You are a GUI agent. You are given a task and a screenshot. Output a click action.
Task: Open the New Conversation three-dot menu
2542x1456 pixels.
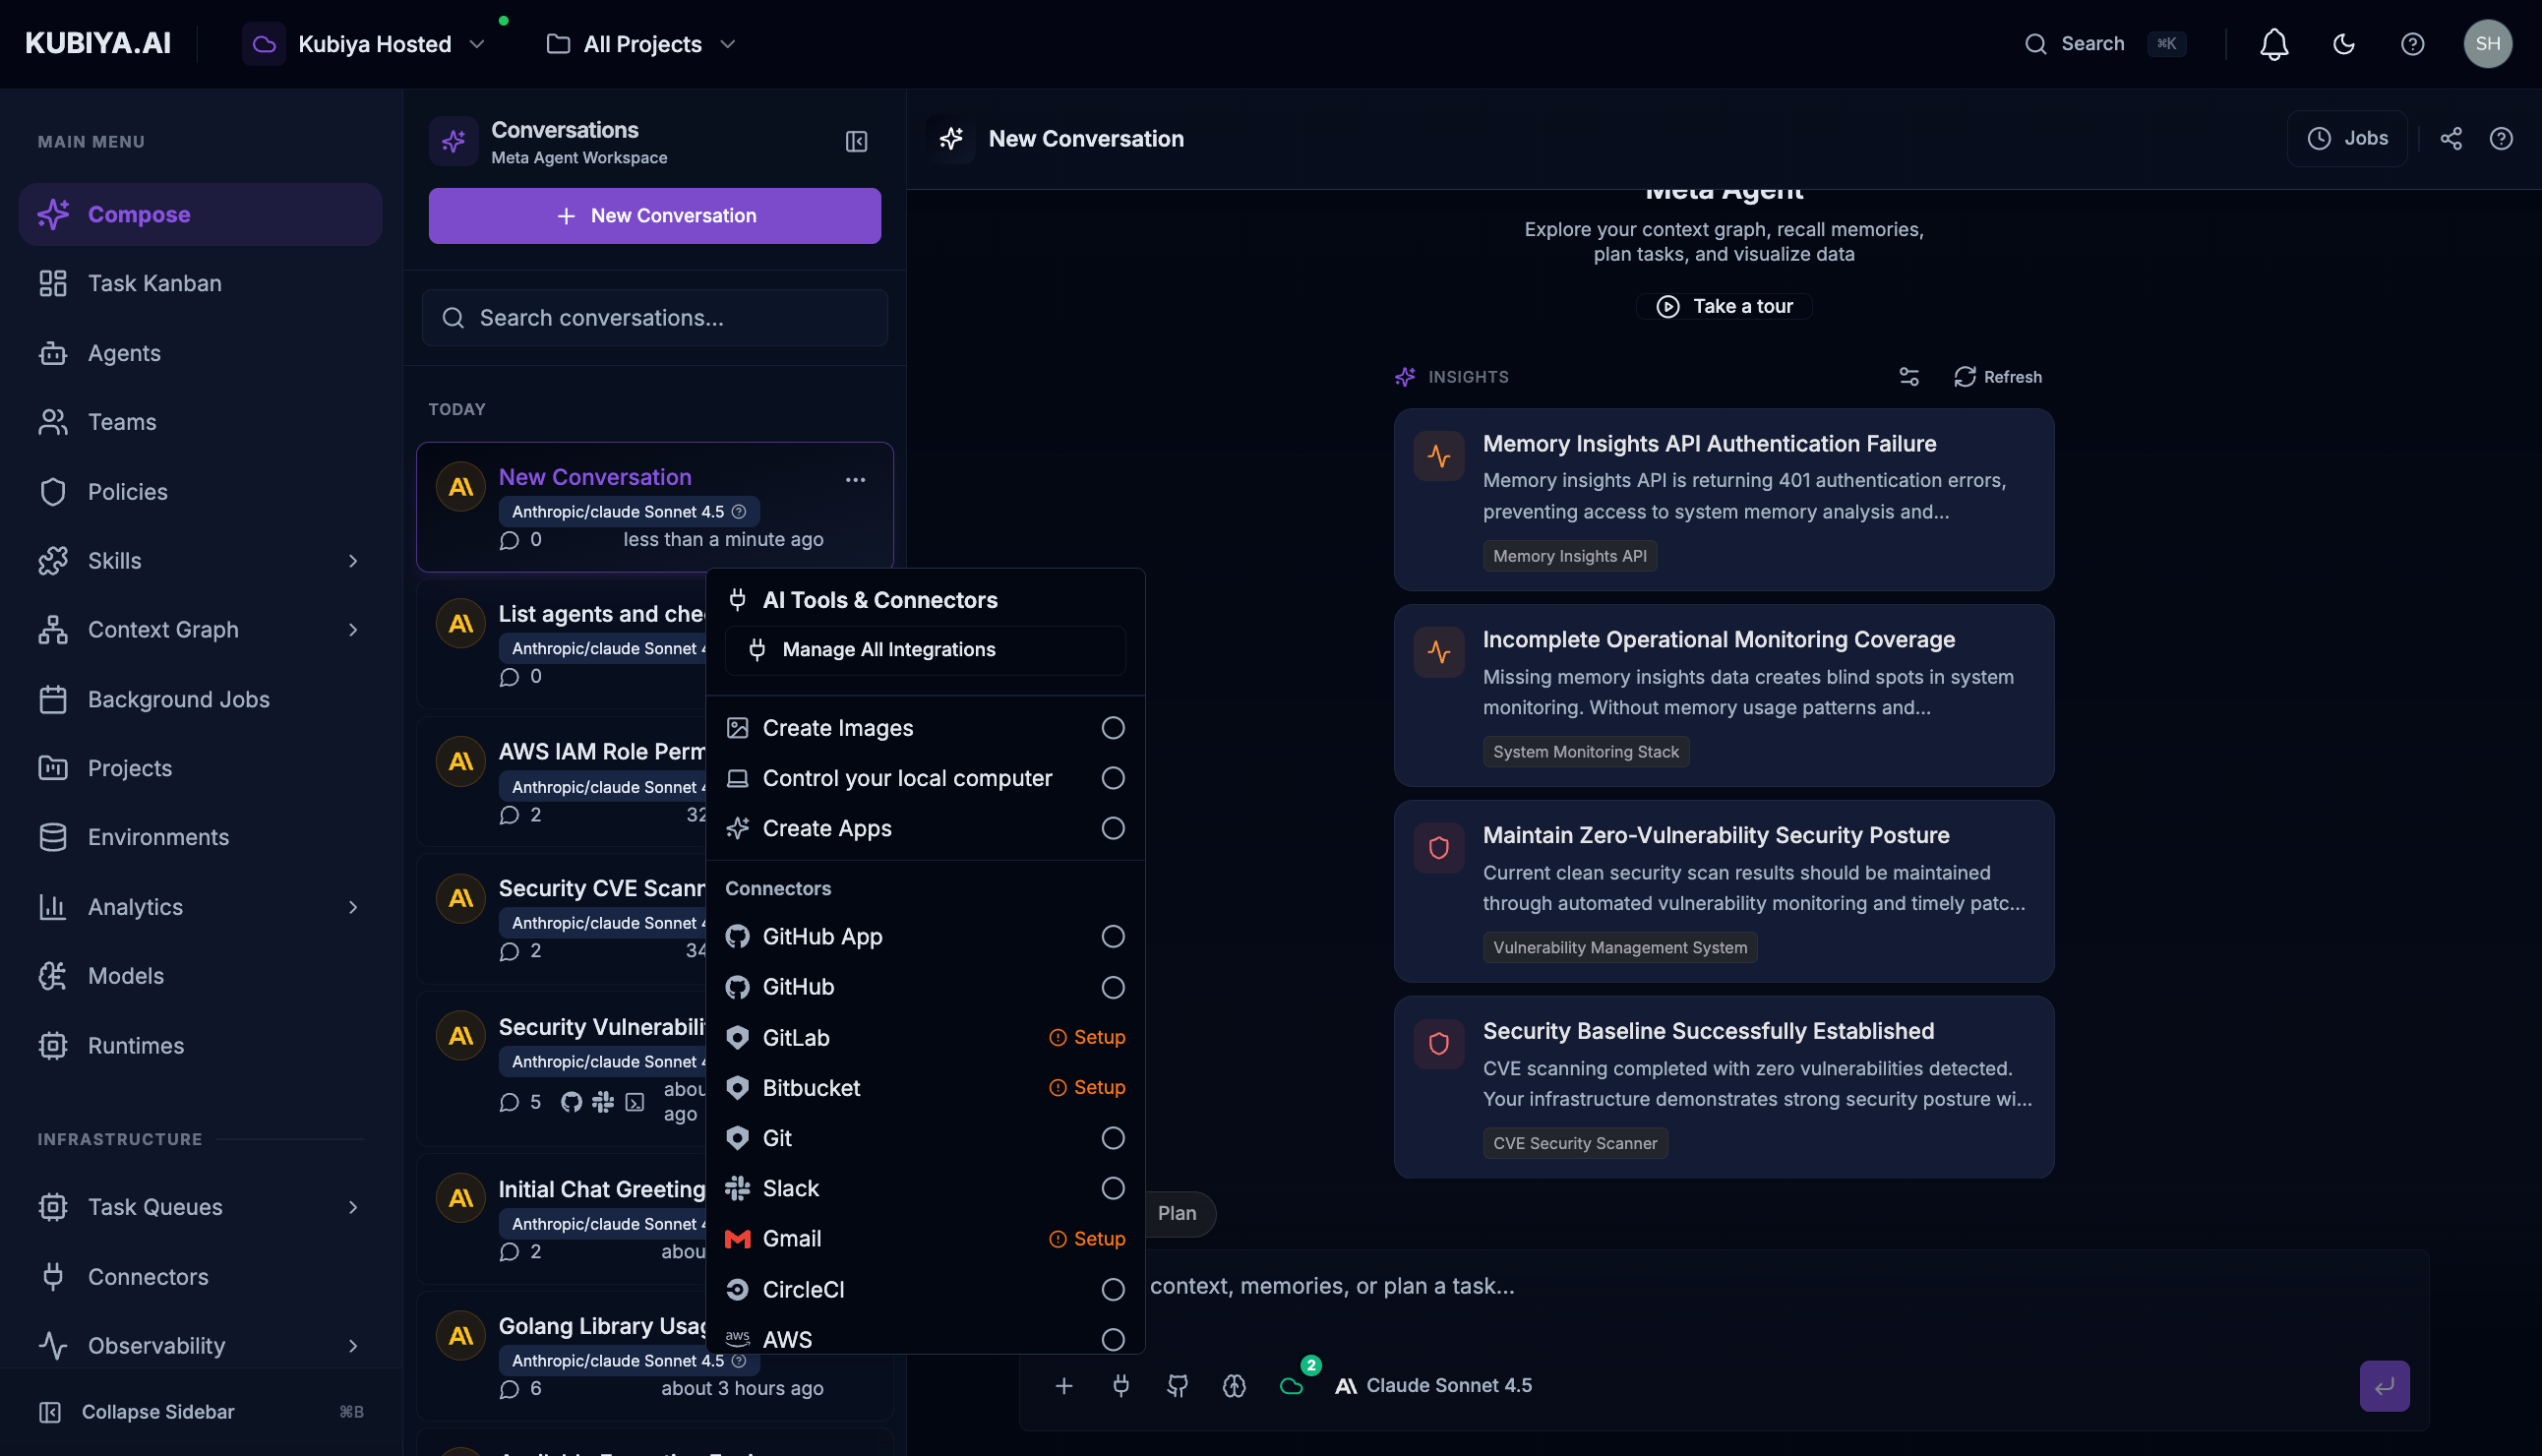(x=855, y=480)
